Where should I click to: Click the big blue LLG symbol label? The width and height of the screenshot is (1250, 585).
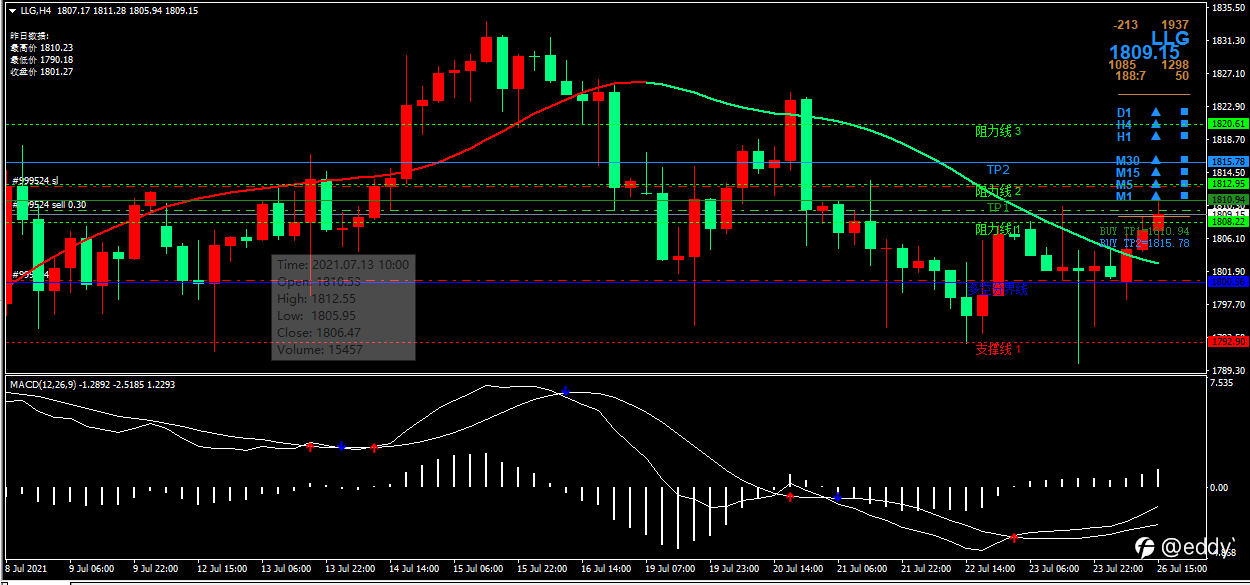coord(1170,39)
